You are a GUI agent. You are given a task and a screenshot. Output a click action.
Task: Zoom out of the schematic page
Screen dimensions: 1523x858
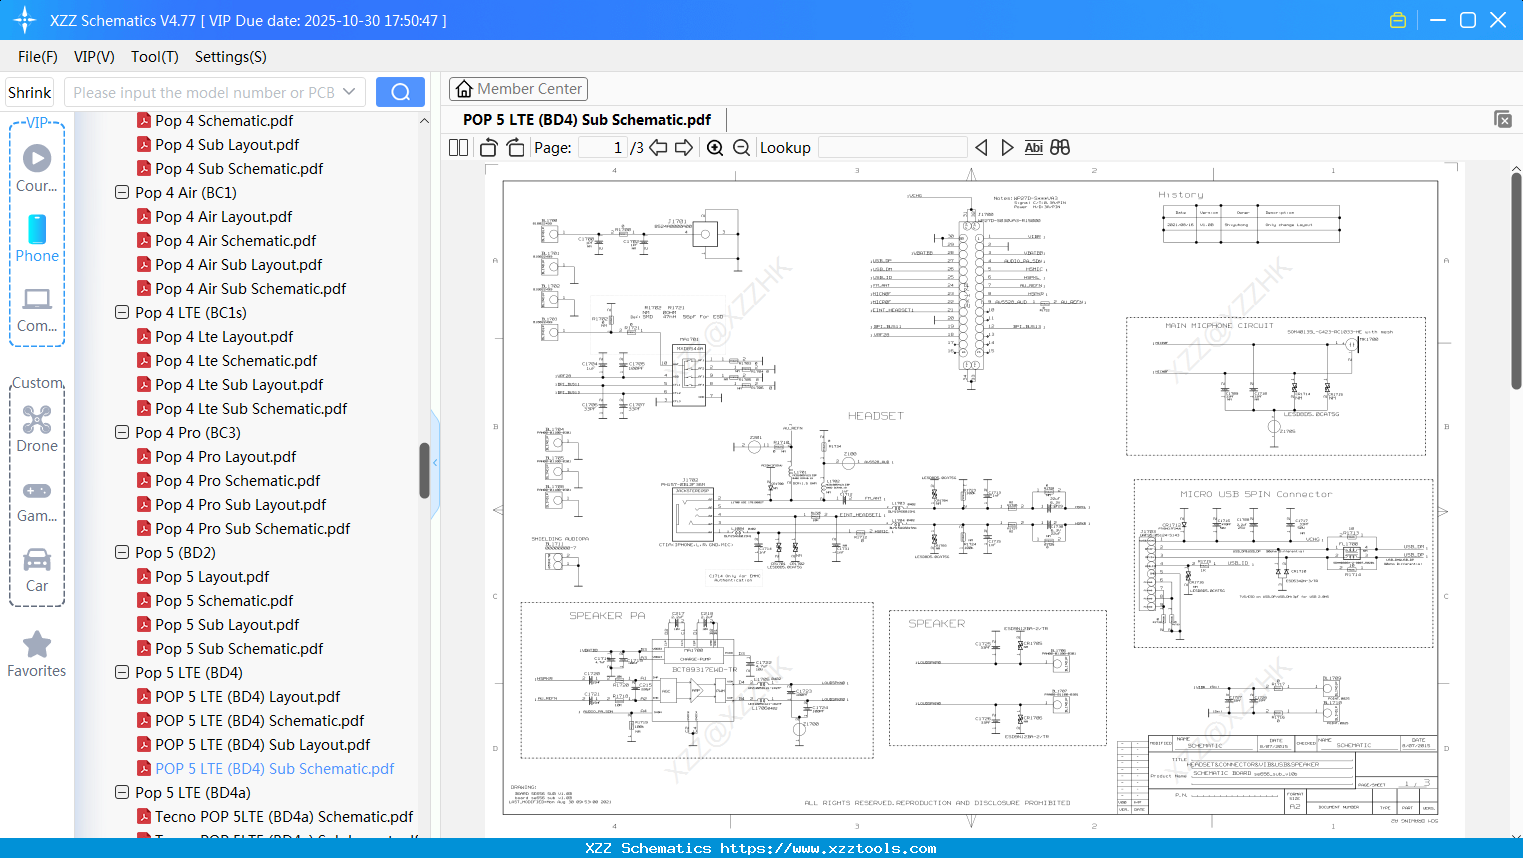click(x=741, y=147)
